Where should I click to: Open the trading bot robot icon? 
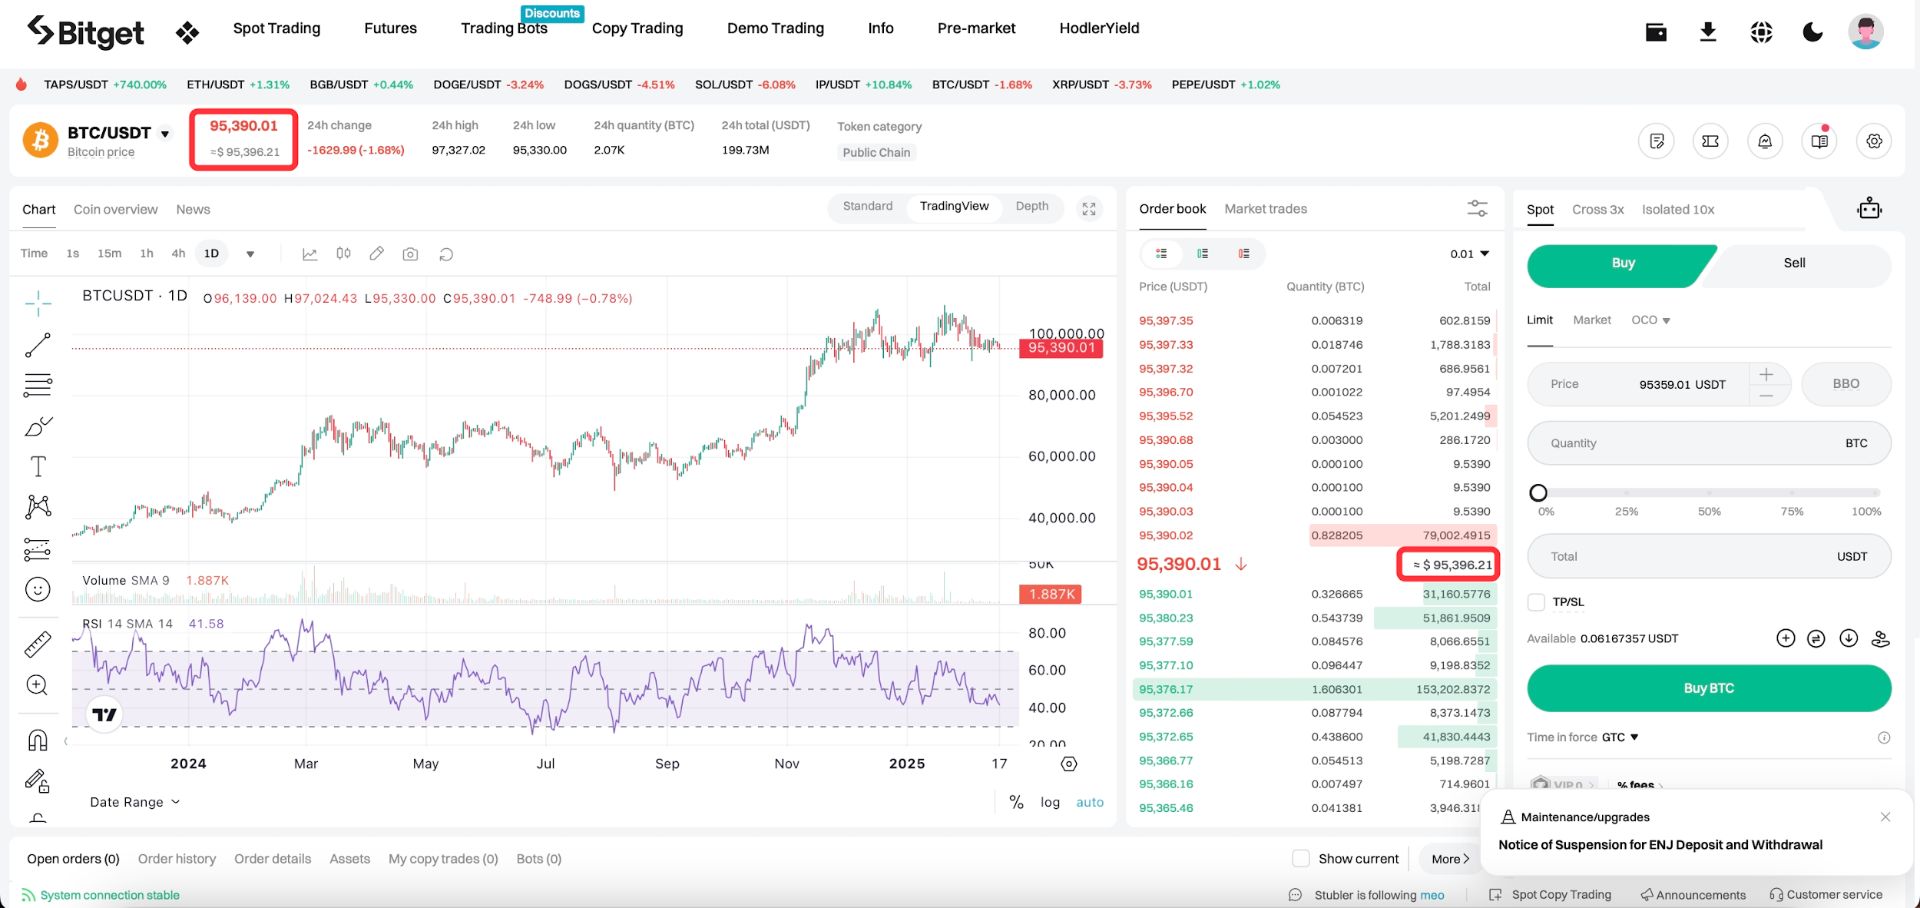1869,209
